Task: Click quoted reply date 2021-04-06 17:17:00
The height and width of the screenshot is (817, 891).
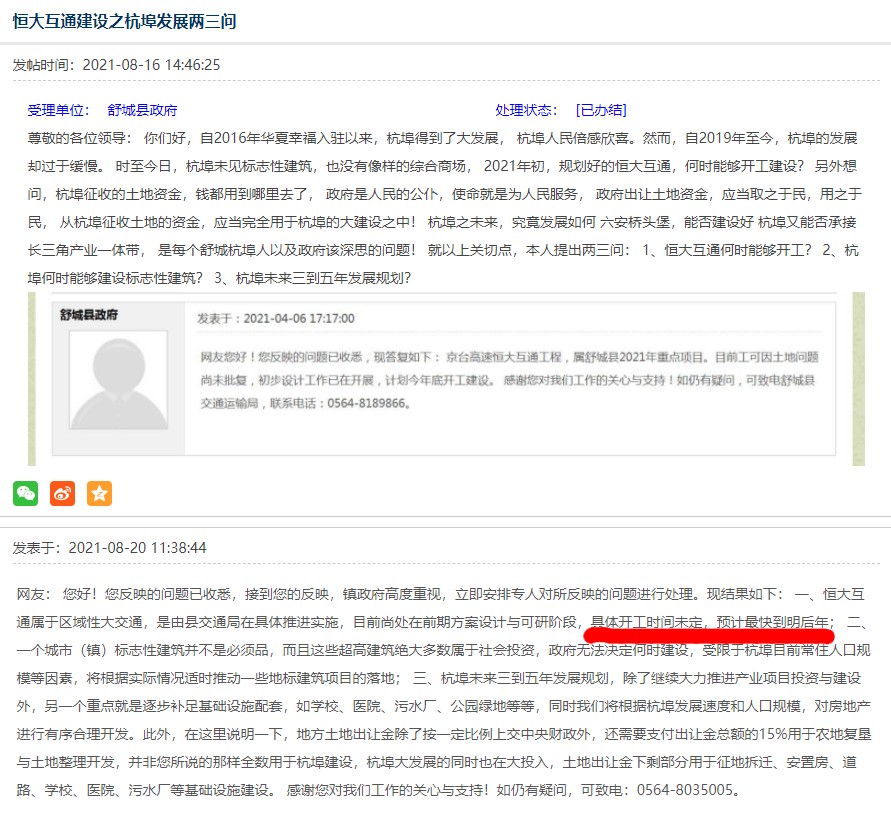Action: tap(299, 319)
